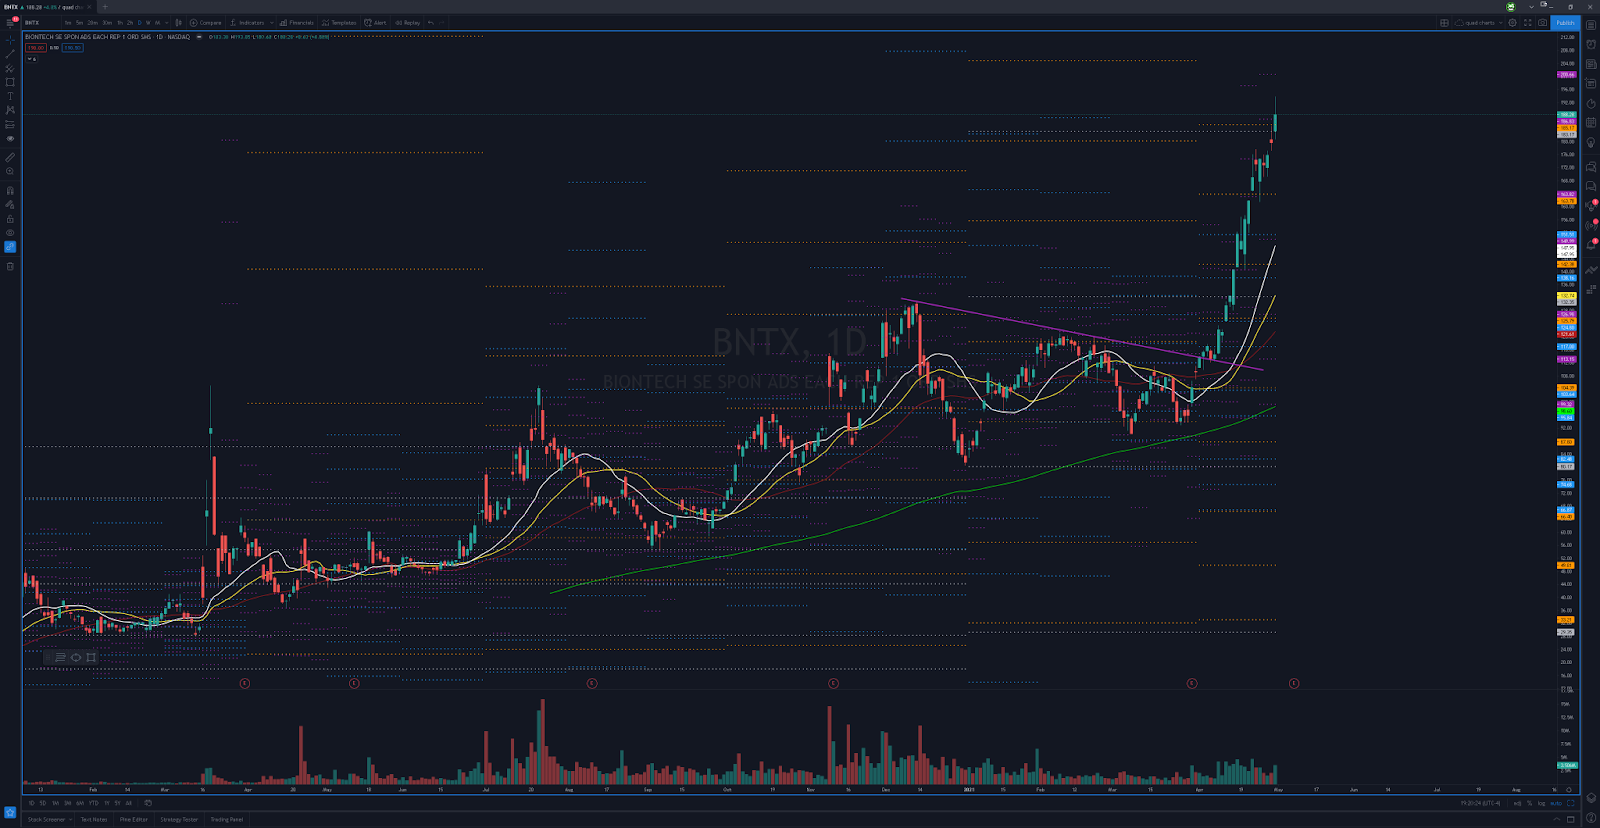Collapse the bottom panel
The image size is (1600, 828).
pos(1556,819)
